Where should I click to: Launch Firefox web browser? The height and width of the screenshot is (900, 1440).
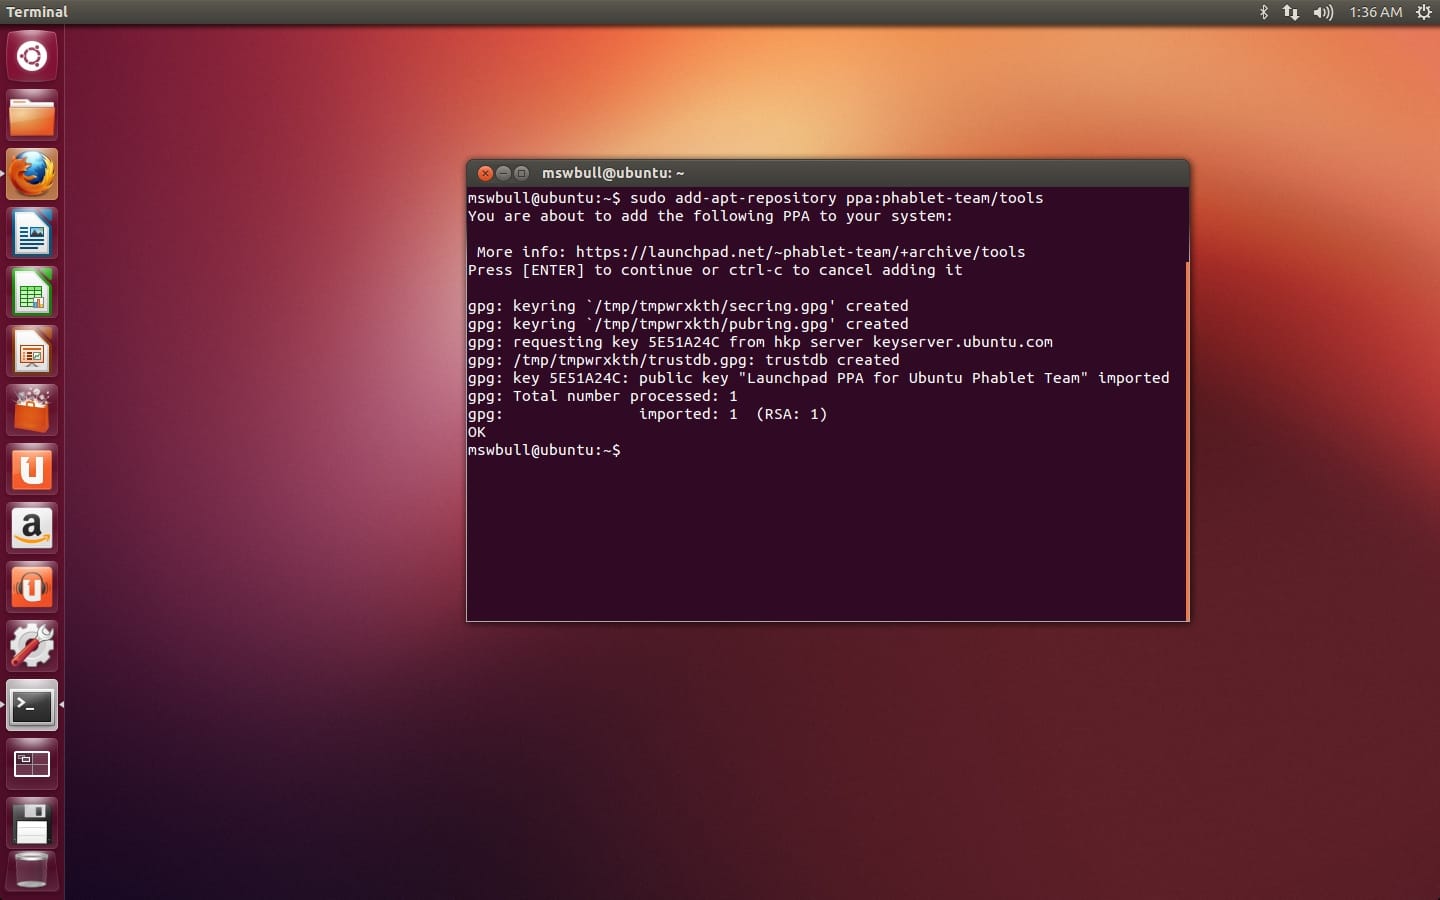(32, 175)
